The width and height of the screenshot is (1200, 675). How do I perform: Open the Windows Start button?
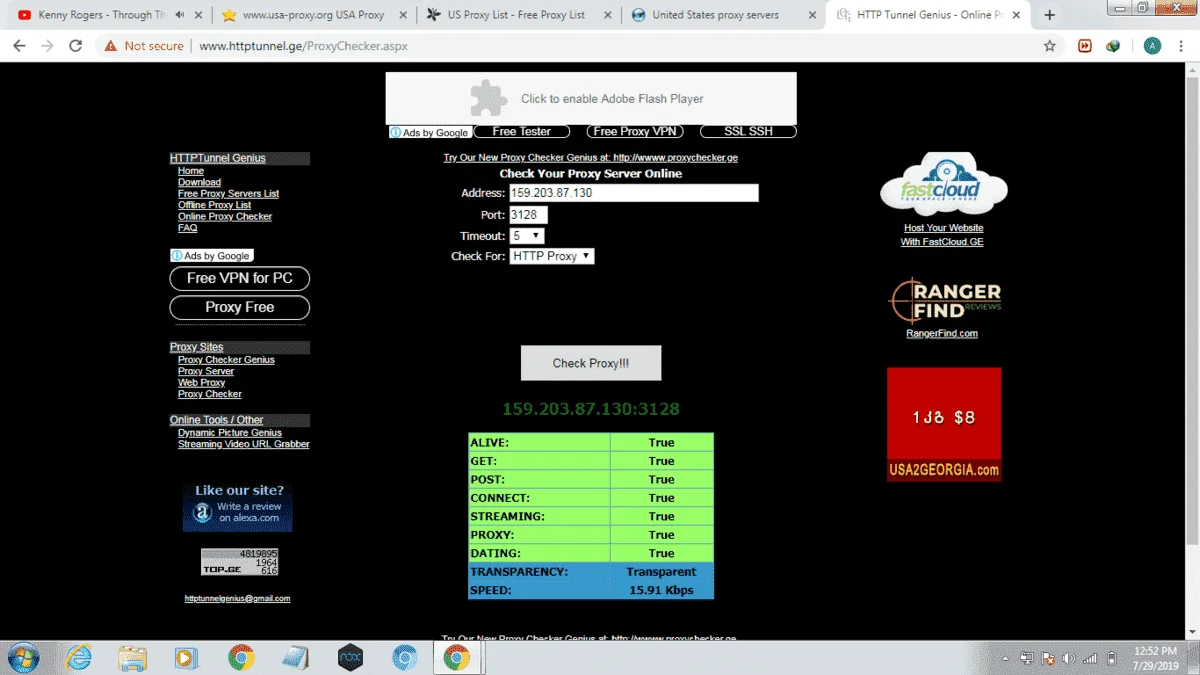pyautogui.click(x=22, y=657)
